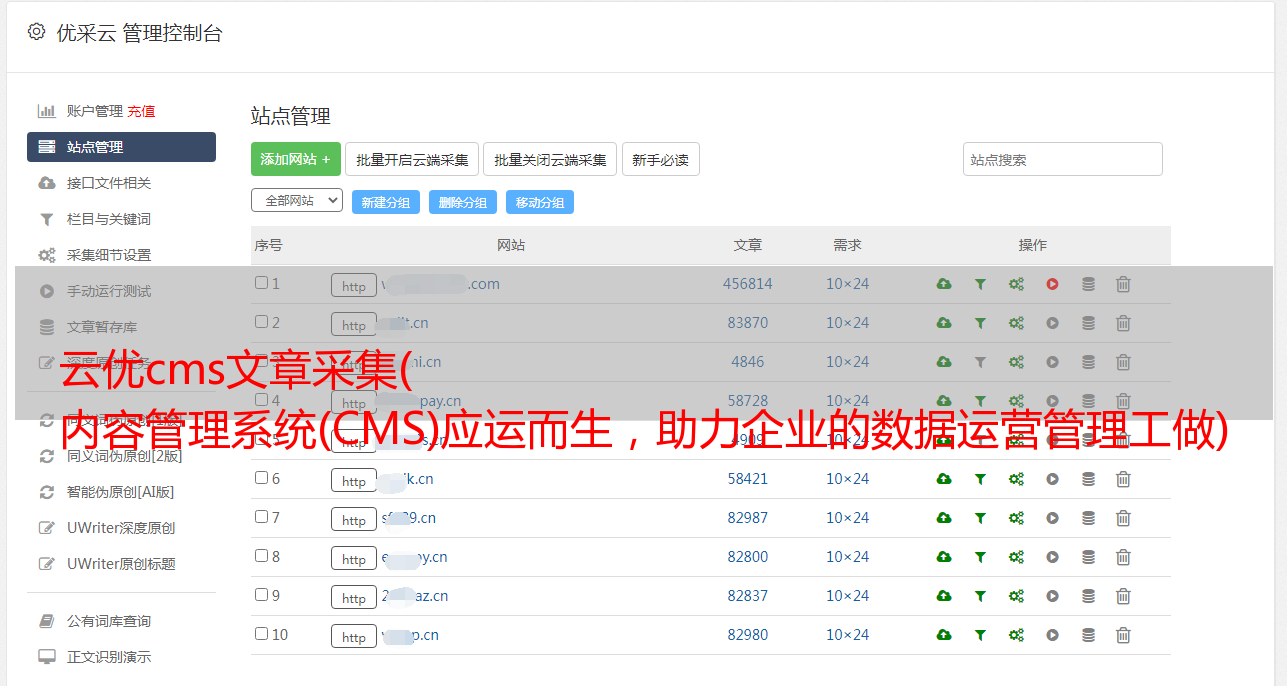Open 栏目与关键词 in the sidebar
Image resolution: width=1287 pixels, height=686 pixels.
(x=109, y=219)
